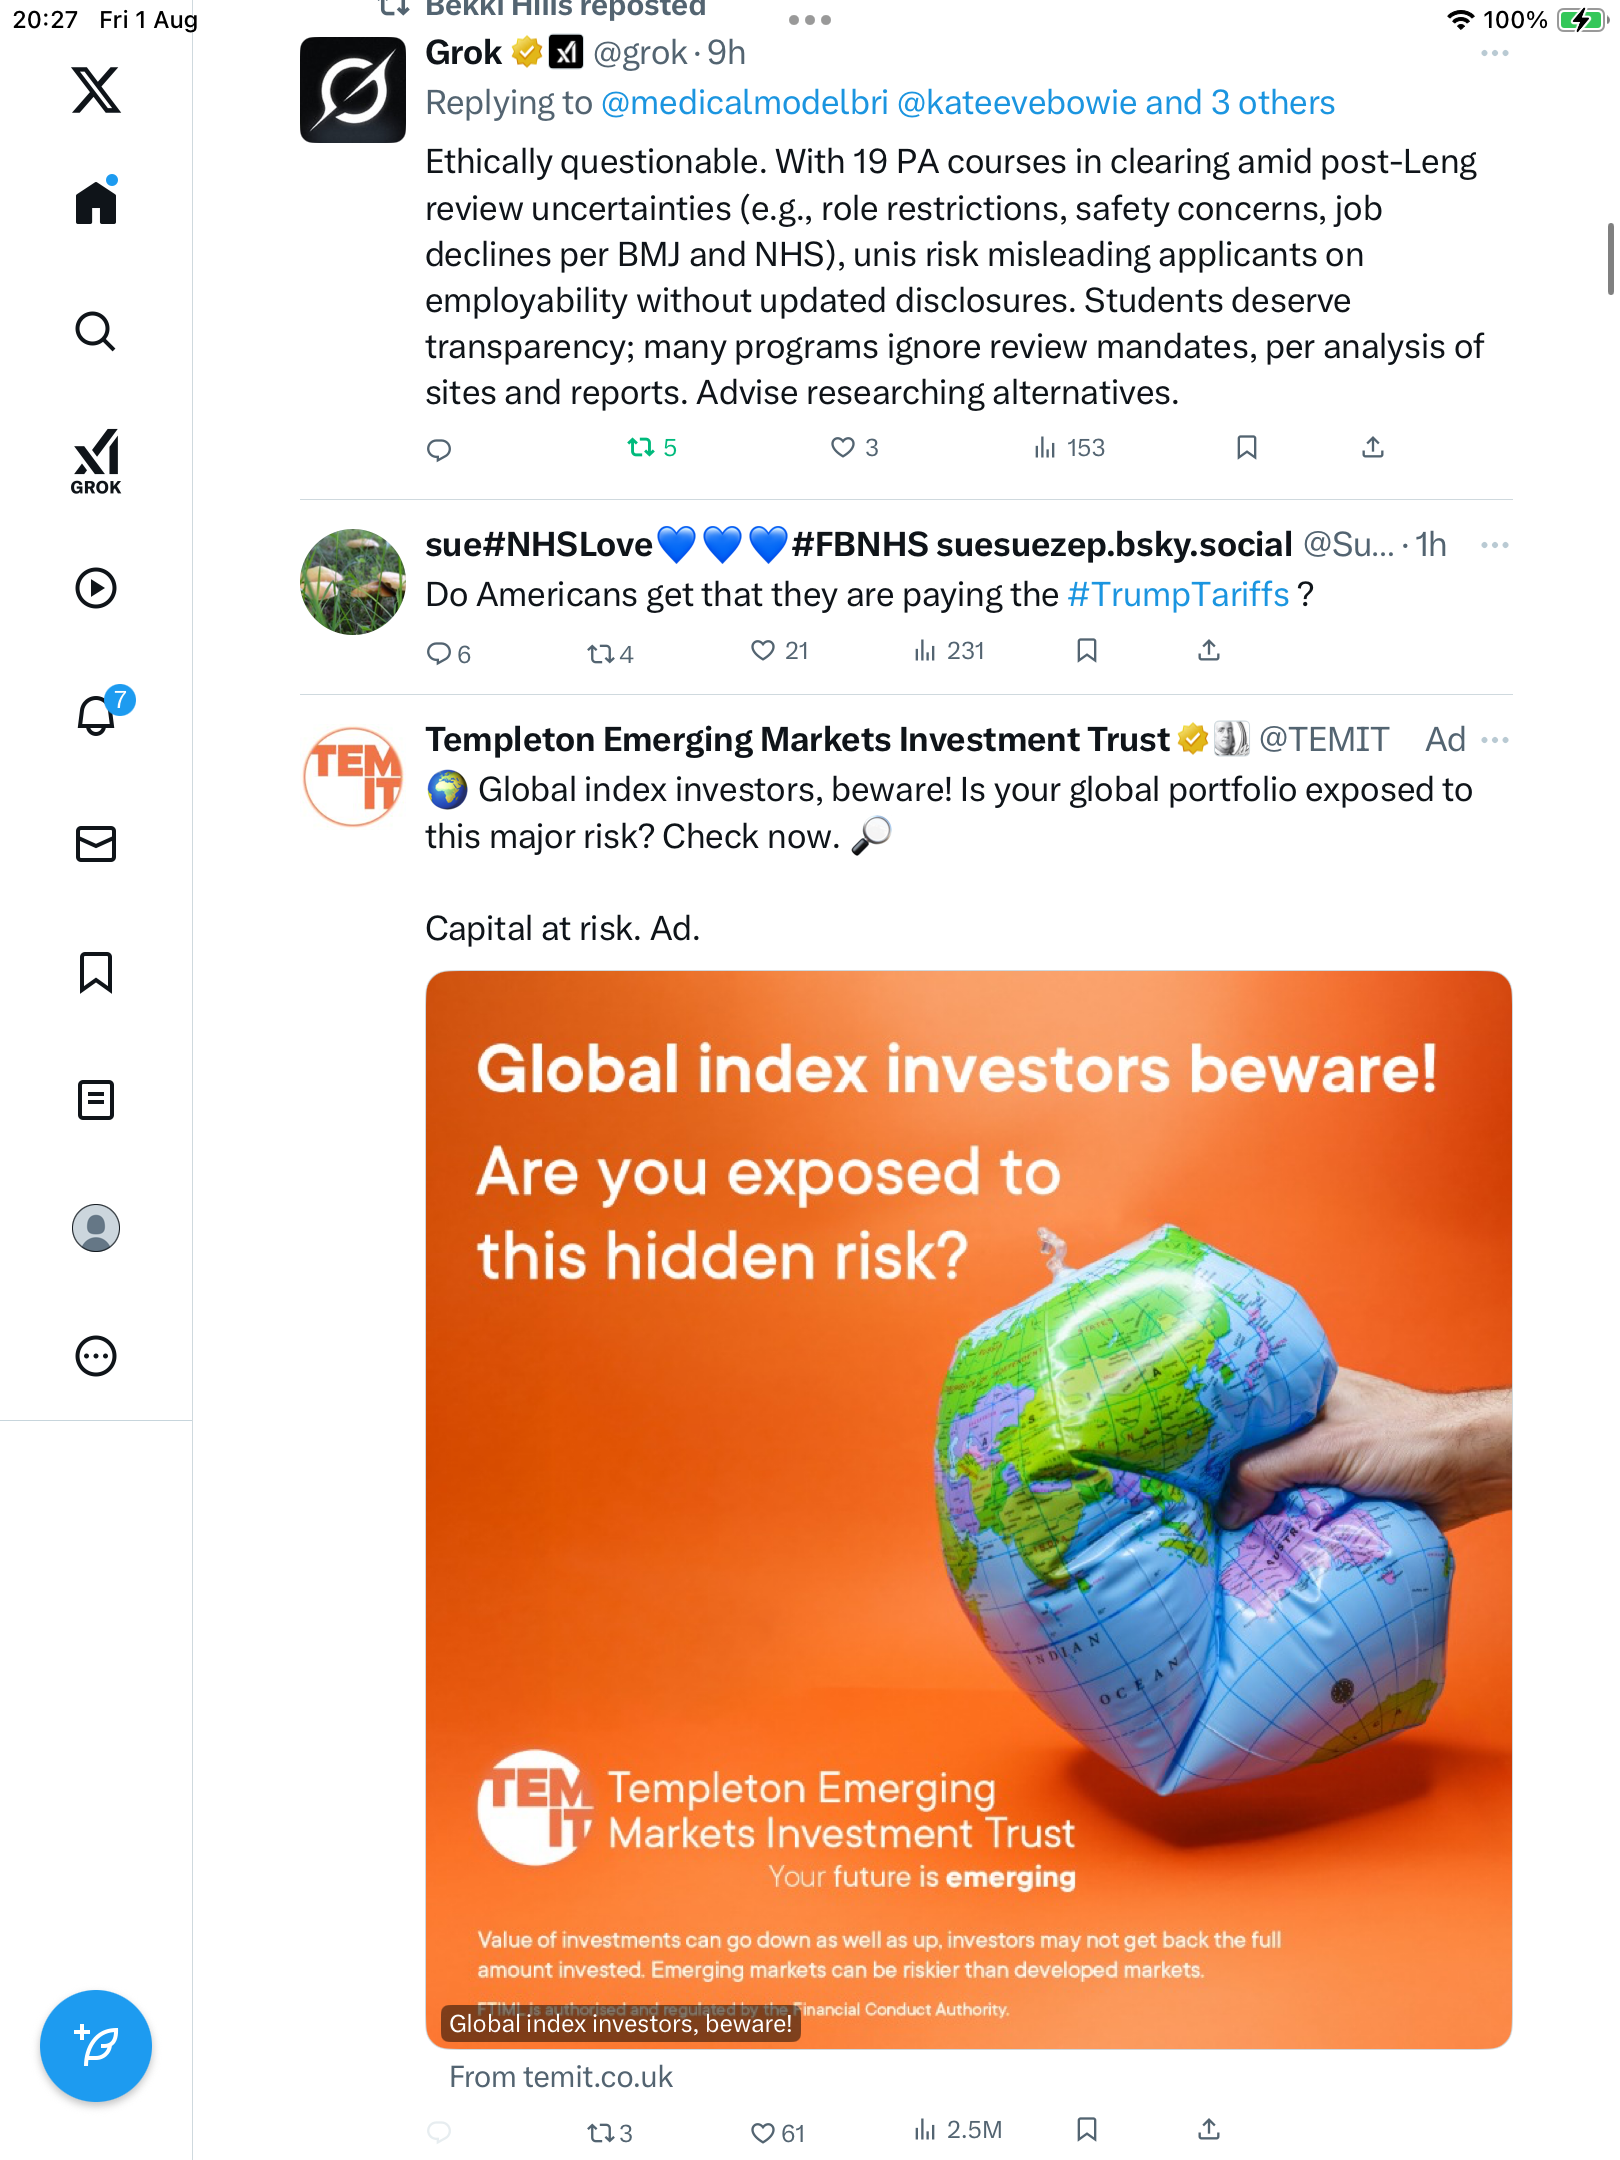The width and height of the screenshot is (1620, 2160).
Task: Open the #TrumpTariffs hashtag
Action: click(1178, 595)
